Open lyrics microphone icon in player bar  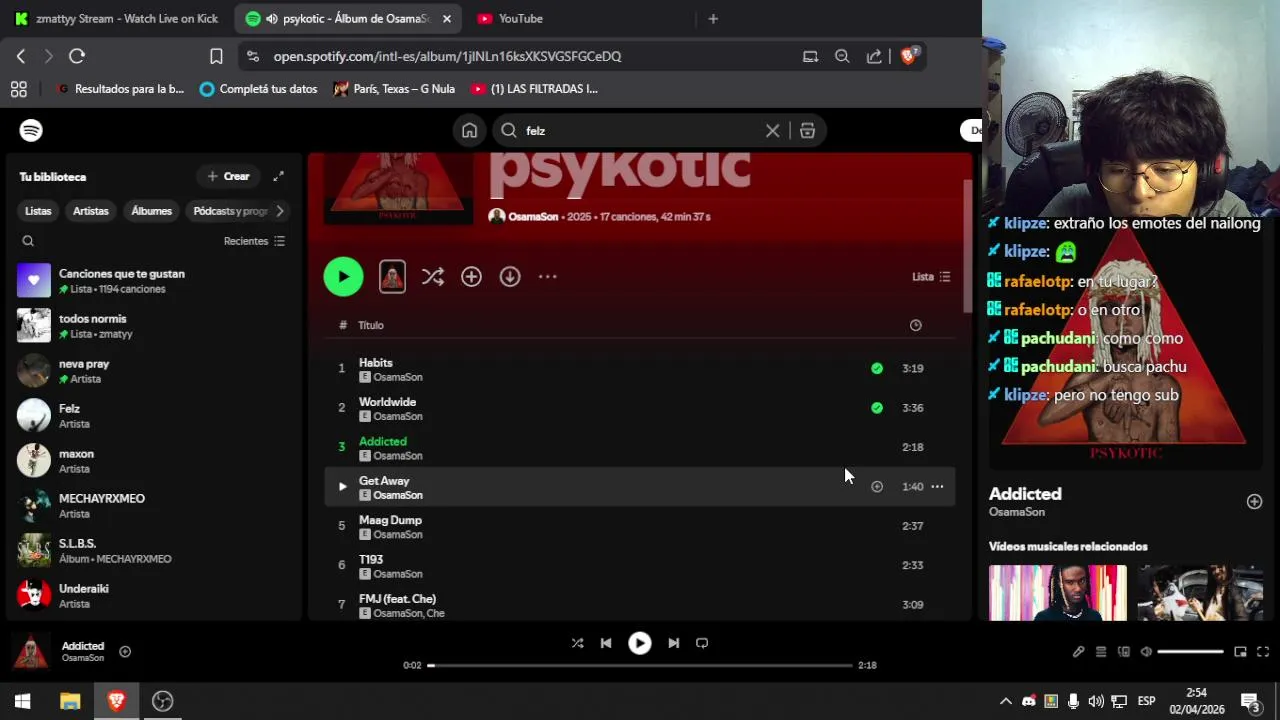click(1078, 652)
